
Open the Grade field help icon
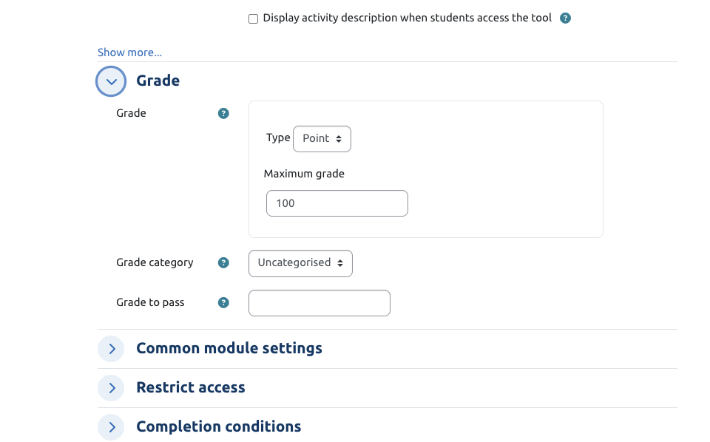pos(223,114)
